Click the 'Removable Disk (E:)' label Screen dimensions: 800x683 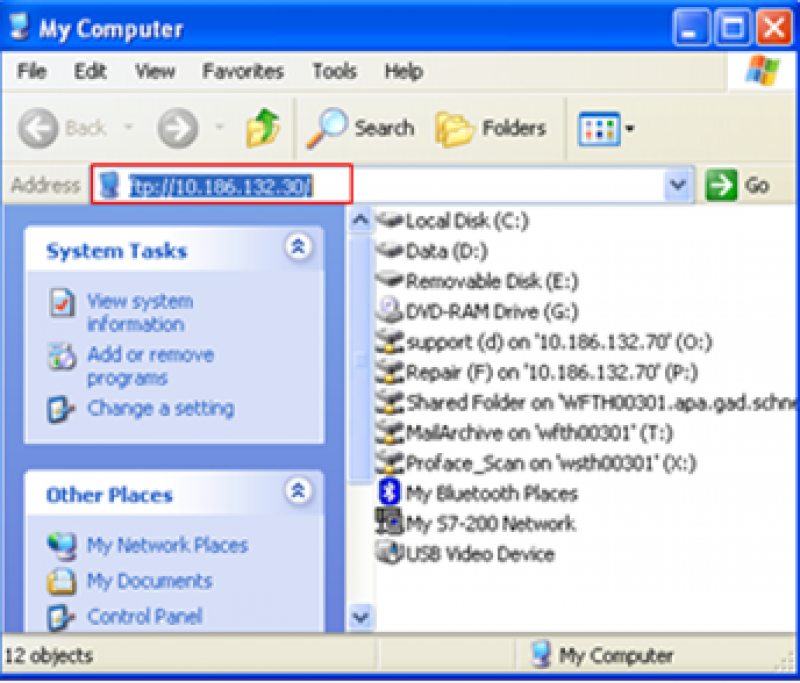[x=492, y=282]
